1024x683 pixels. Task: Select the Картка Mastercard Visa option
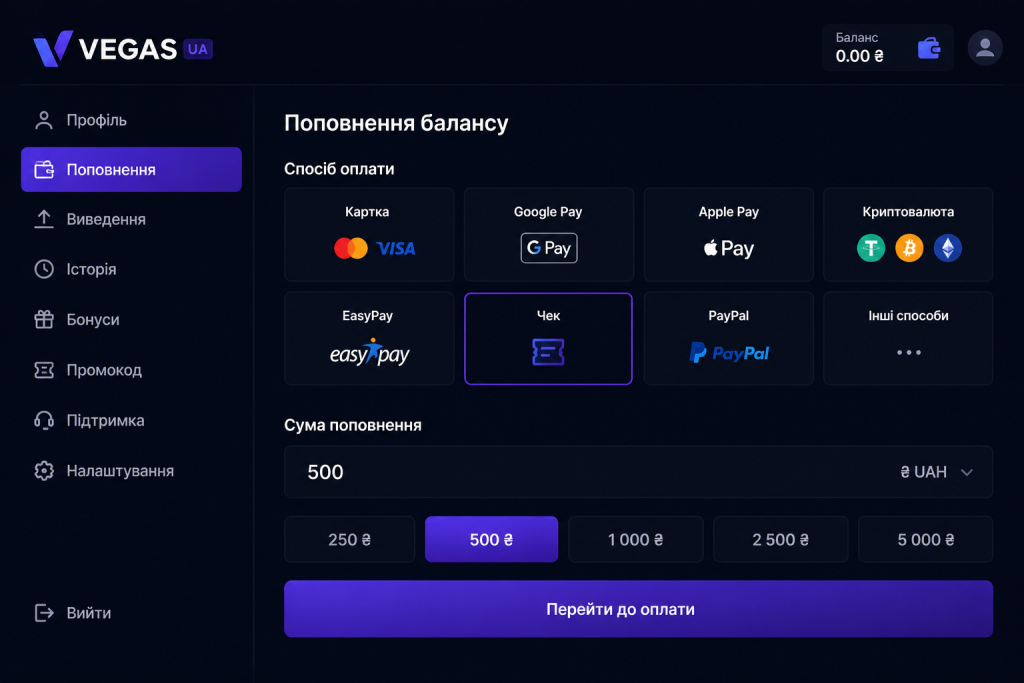coord(369,234)
